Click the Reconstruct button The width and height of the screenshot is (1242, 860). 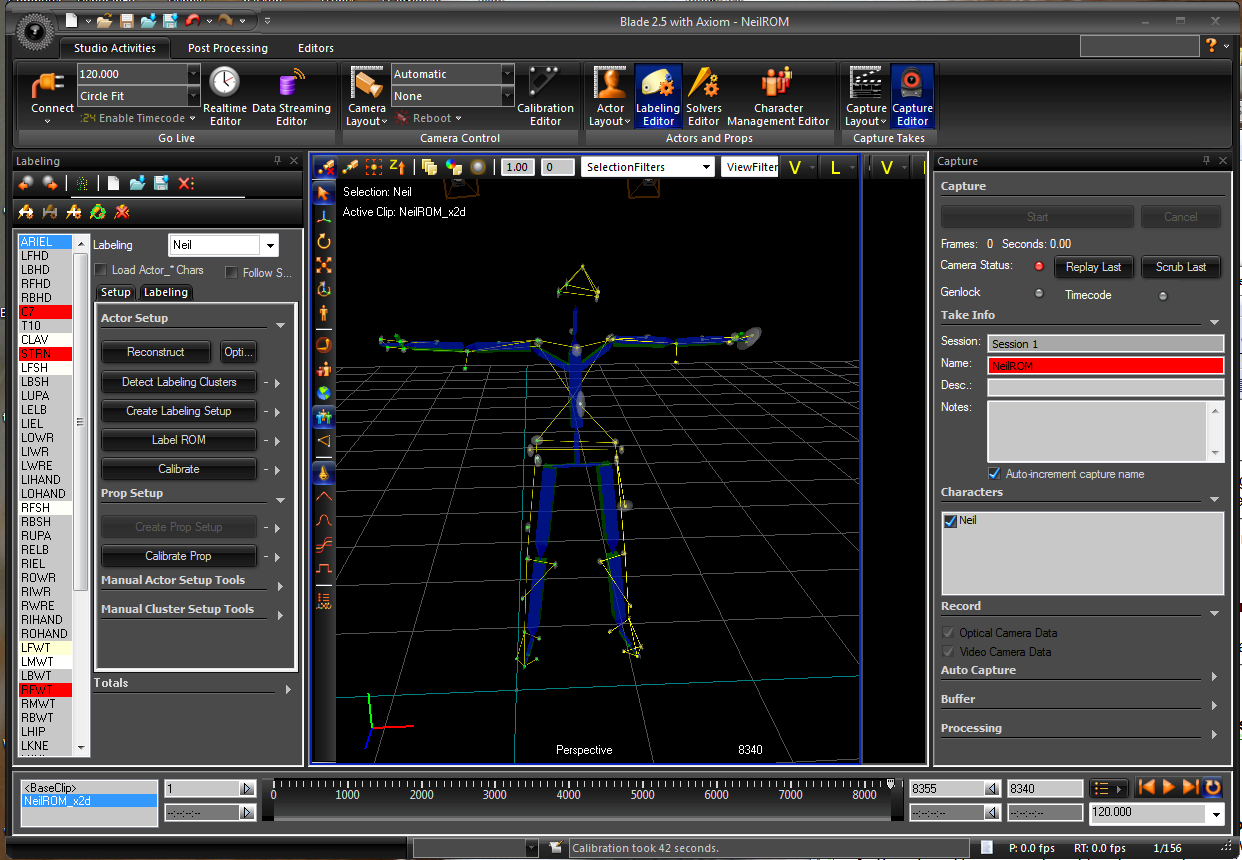(156, 352)
